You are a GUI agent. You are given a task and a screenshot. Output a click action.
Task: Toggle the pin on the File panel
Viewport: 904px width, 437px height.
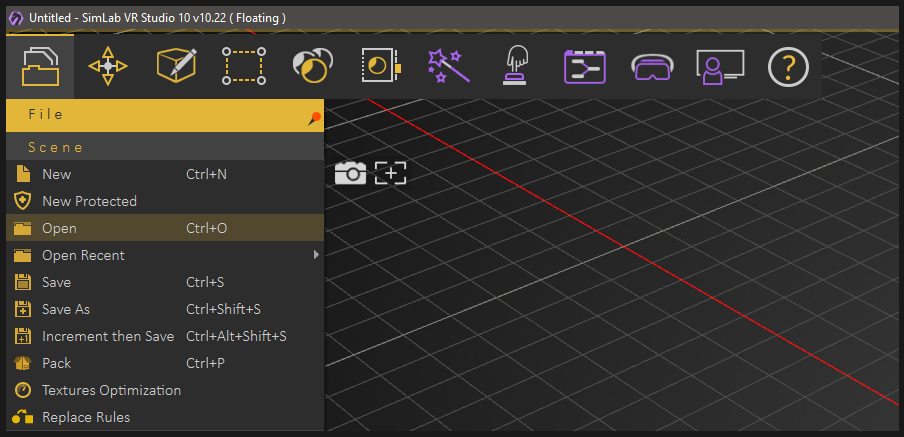tap(314, 118)
